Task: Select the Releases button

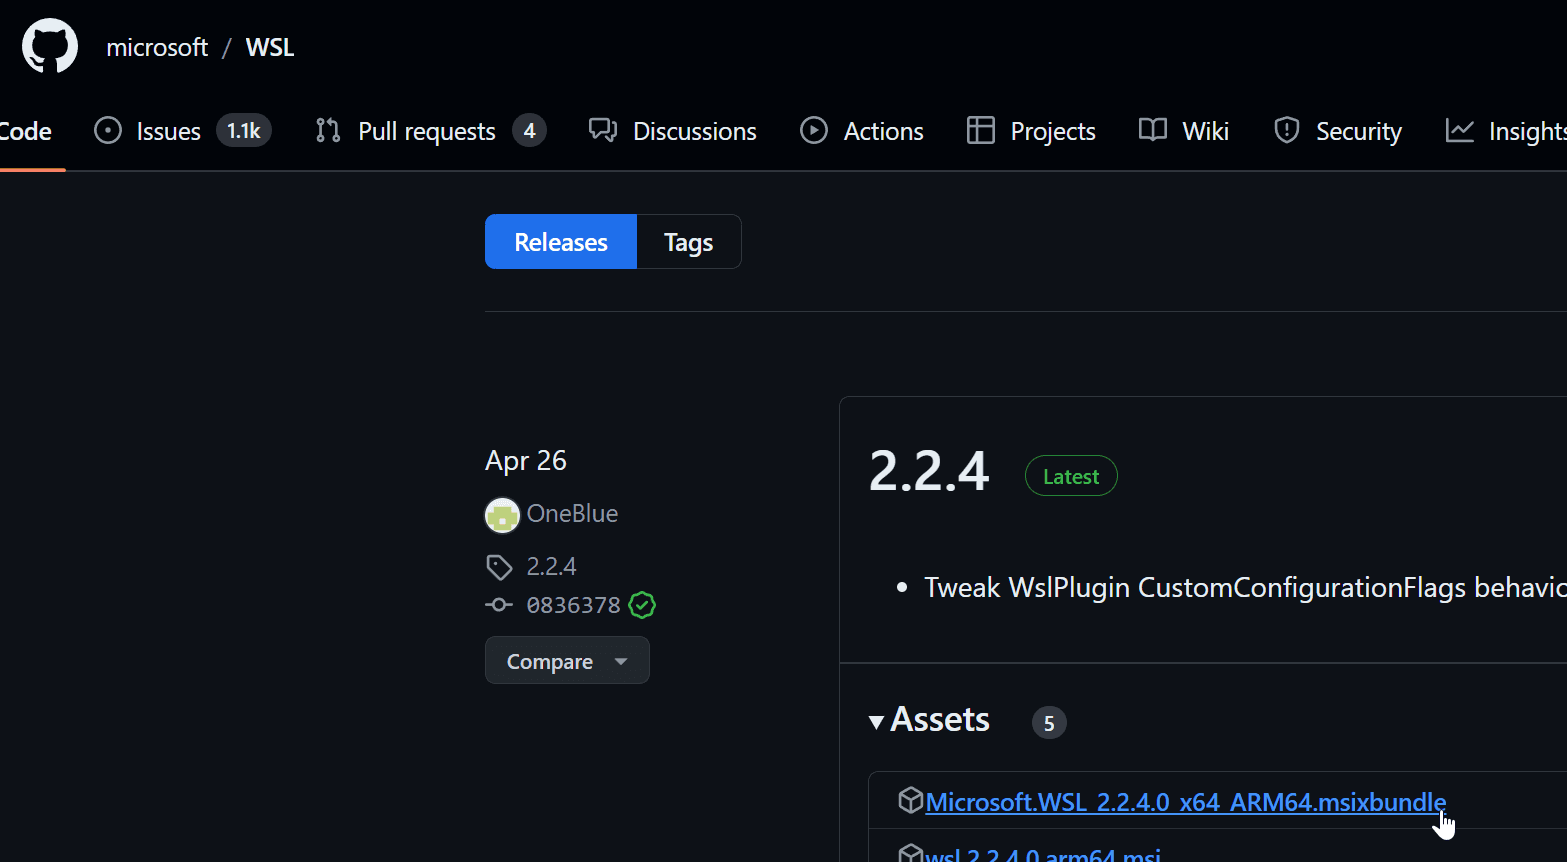Action: (561, 242)
